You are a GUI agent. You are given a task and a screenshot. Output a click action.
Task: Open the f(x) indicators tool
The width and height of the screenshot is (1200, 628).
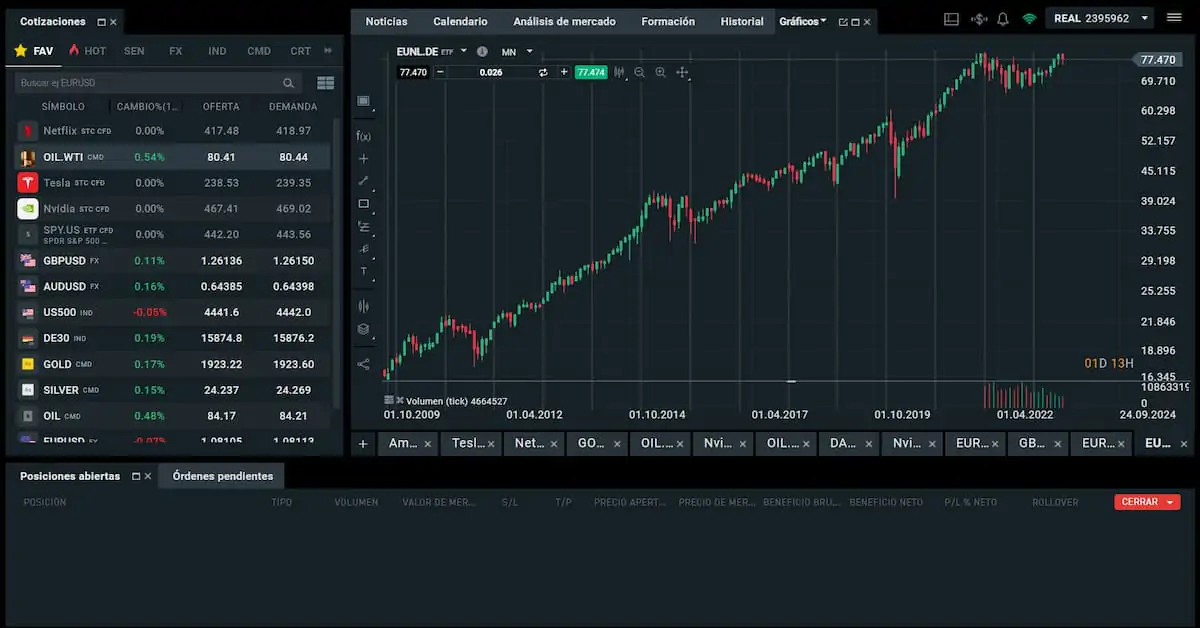click(363, 136)
